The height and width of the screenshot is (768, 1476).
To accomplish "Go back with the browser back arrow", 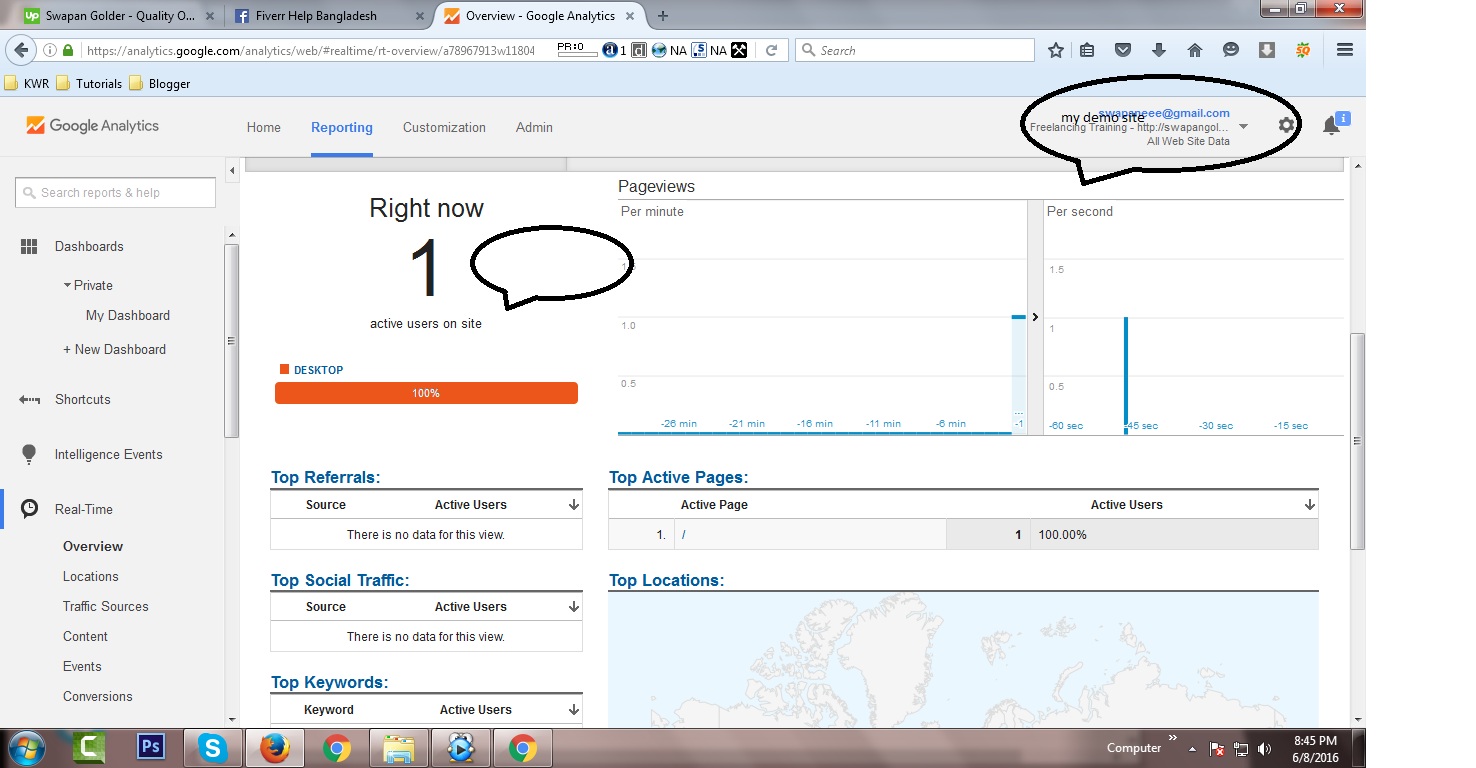I will coord(22,50).
